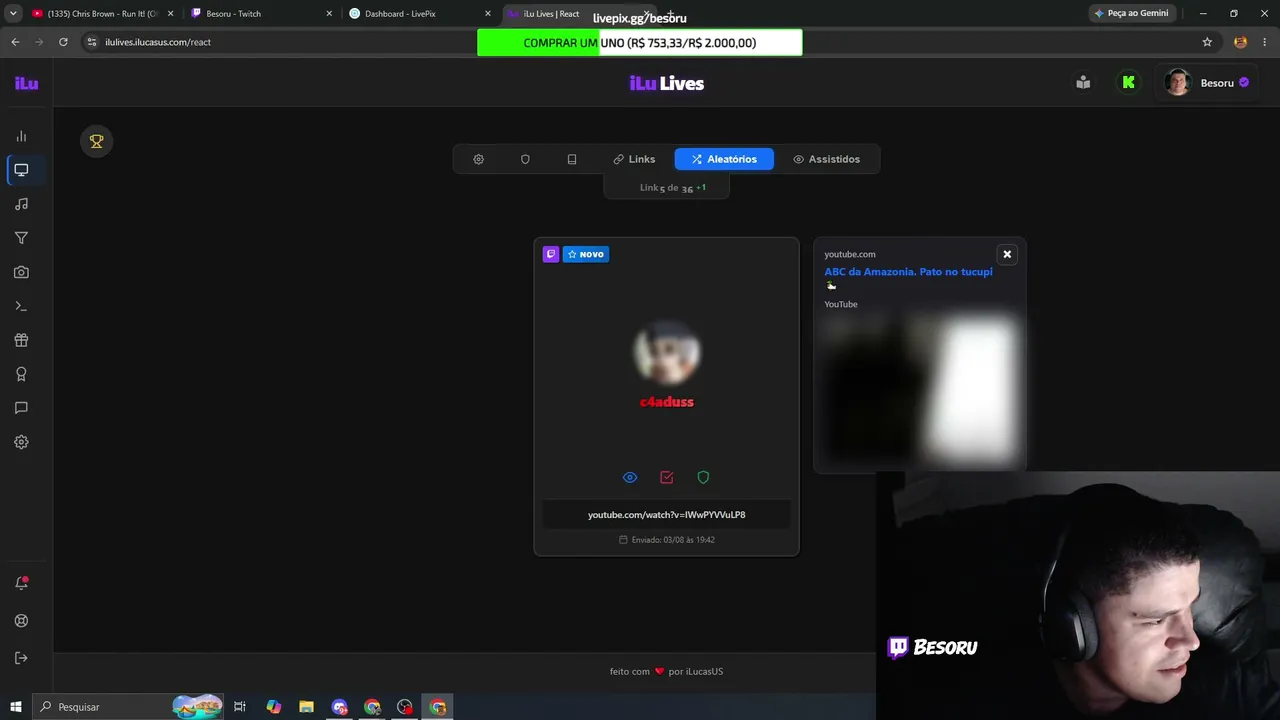Go back in browser history
The height and width of the screenshot is (720, 1280).
[x=15, y=42]
